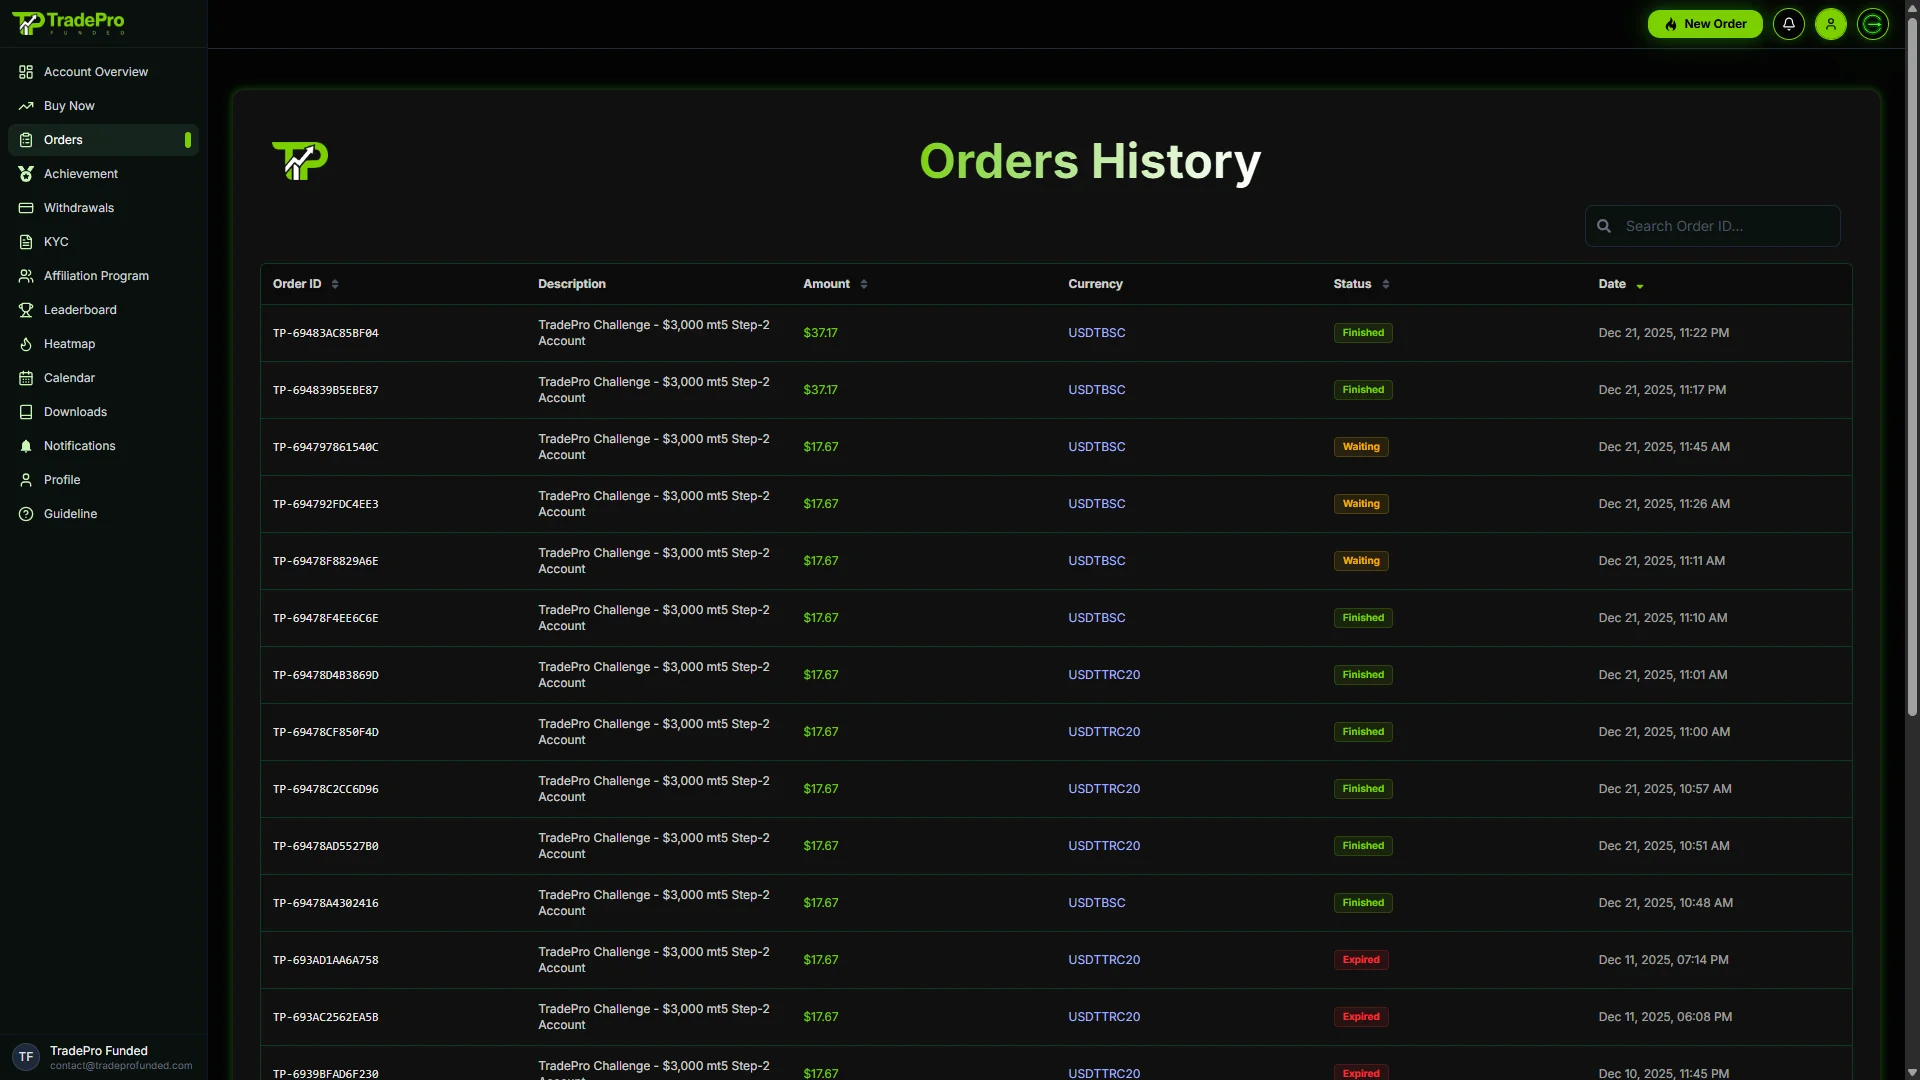Click the Account Overview grid icon
The image size is (1920, 1080).
[x=26, y=72]
